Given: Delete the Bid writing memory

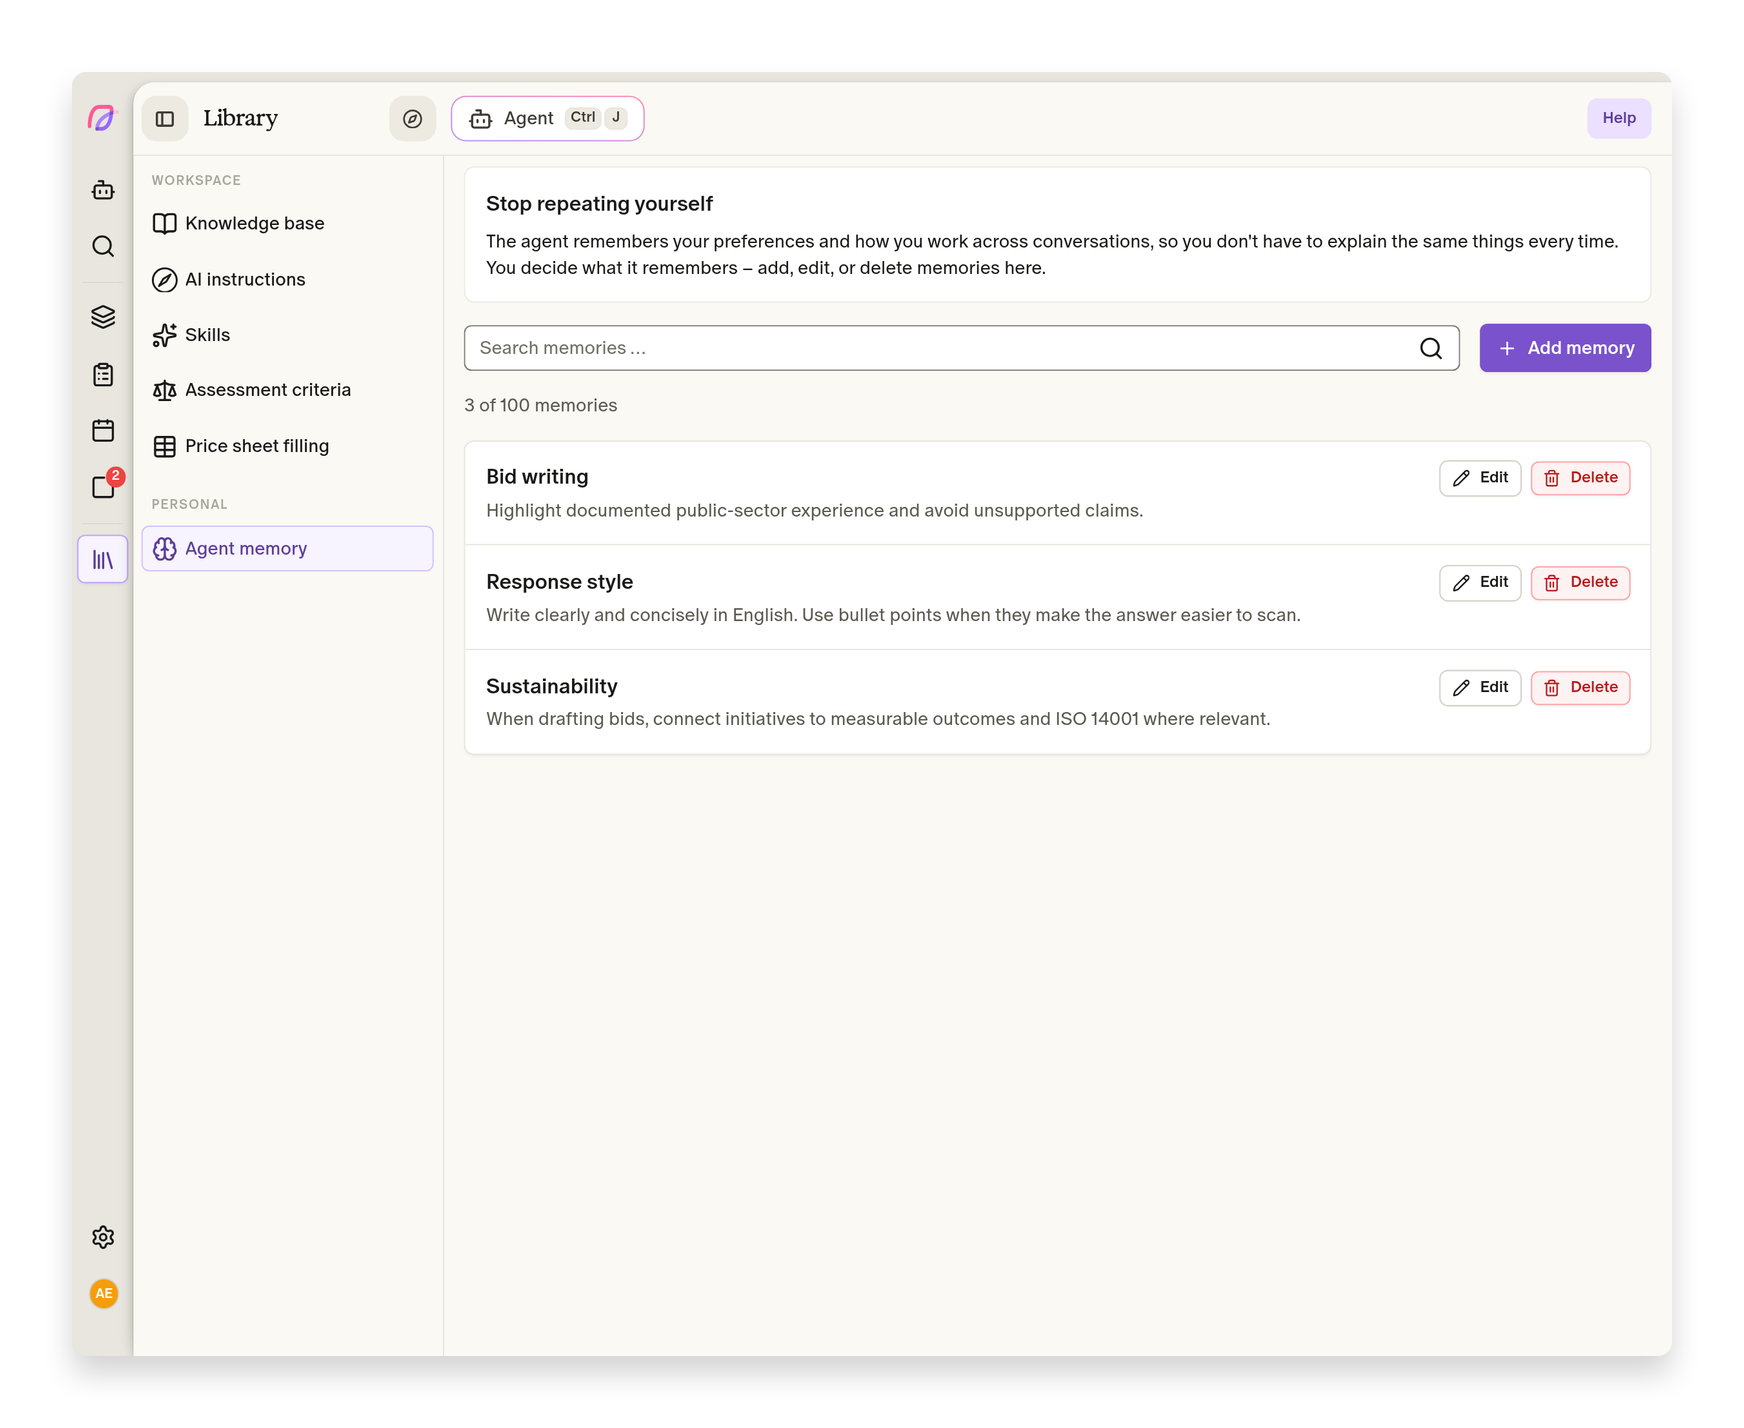Looking at the screenshot, I should [x=1580, y=478].
